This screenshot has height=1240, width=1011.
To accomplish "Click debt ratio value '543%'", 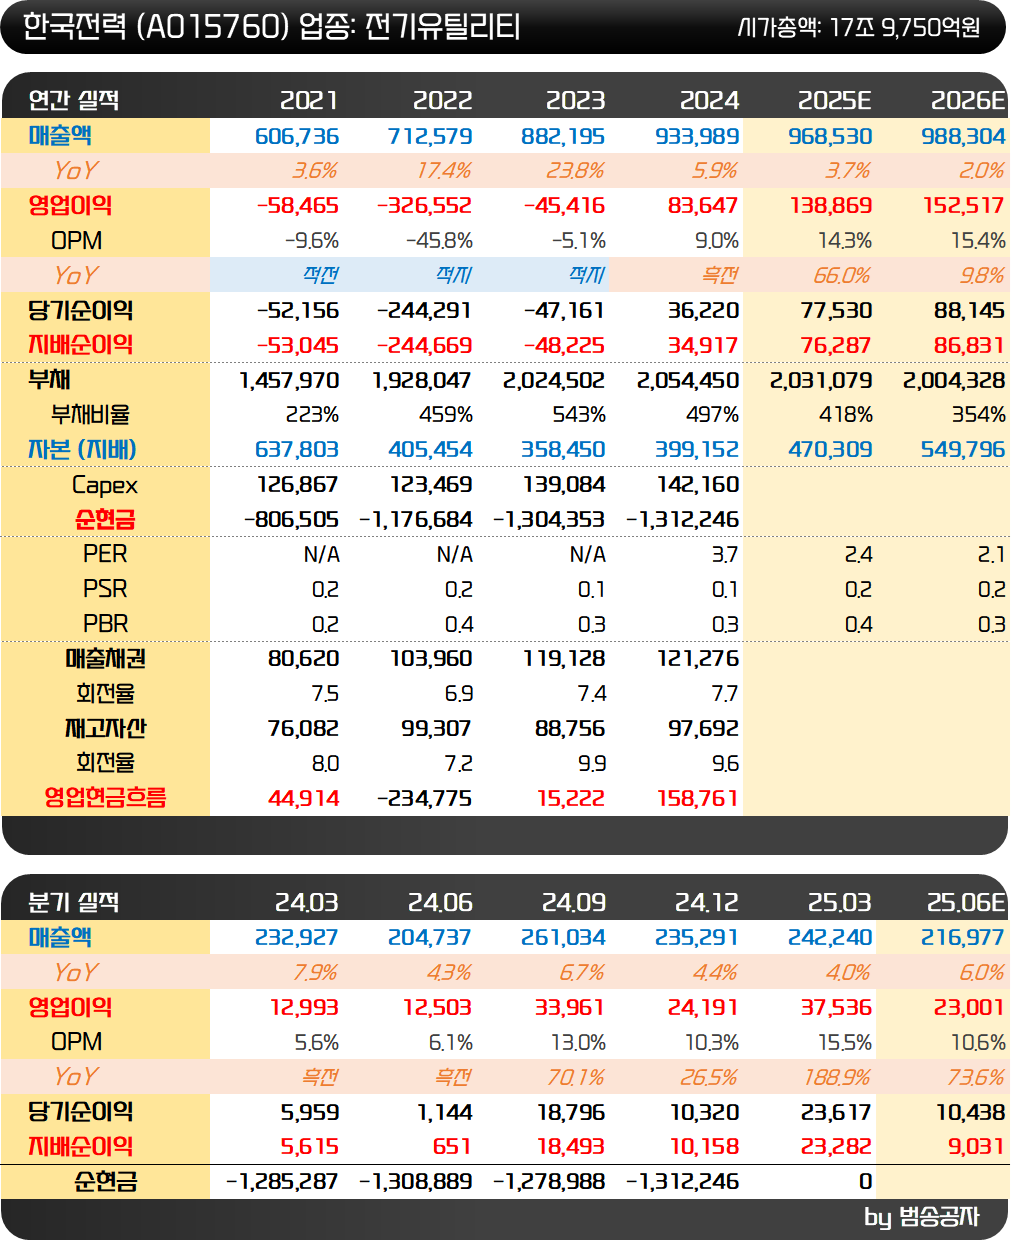I will [x=579, y=415].
